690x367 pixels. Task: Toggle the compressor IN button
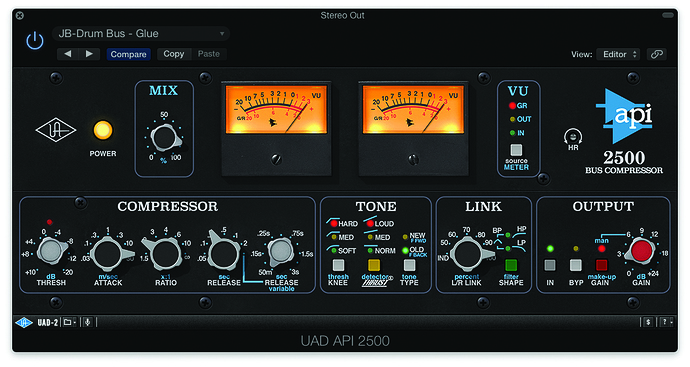click(550, 265)
